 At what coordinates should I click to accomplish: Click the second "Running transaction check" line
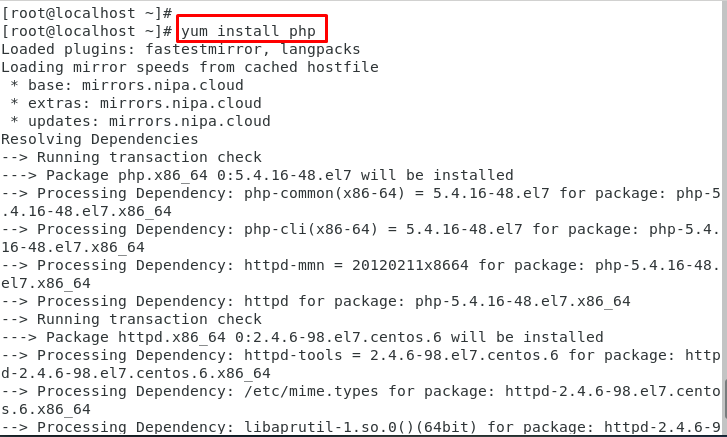pyautogui.click(x=131, y=319)
